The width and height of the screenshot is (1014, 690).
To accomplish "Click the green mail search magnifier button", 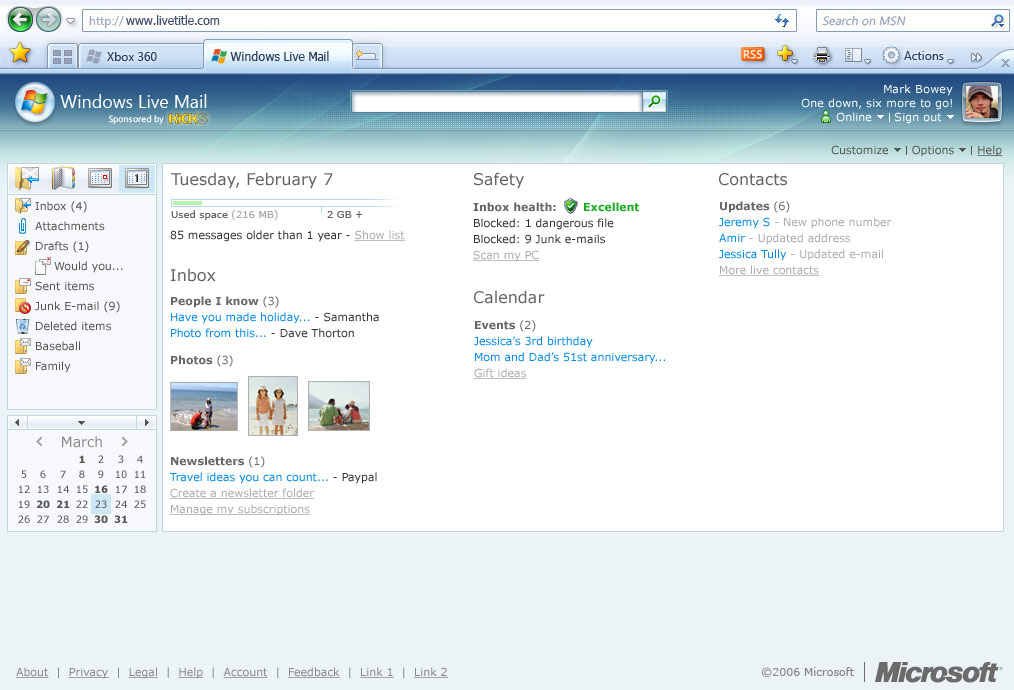I will (x=654, y=101).
